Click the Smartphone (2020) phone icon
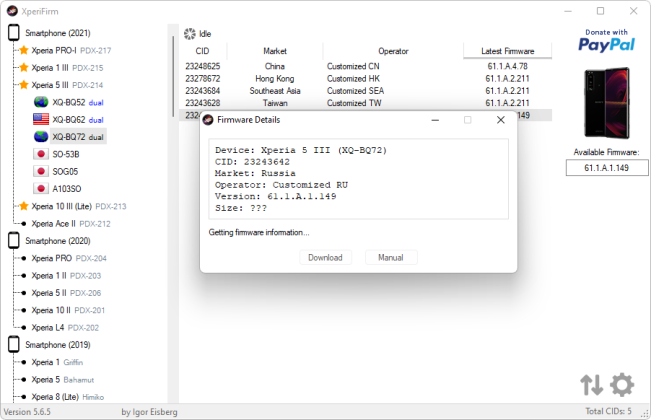 [14, 241]
